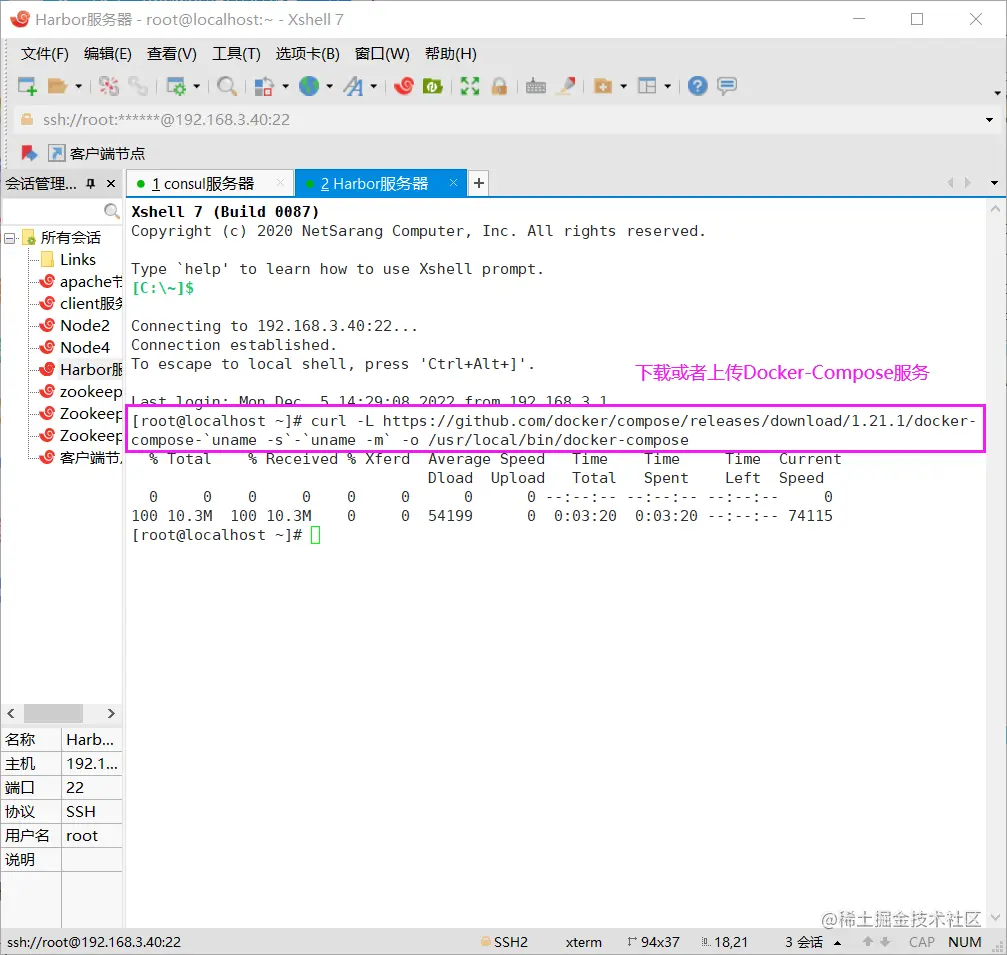Click the Open session folder icon
Viewport: 1007px width, 955px height.
tap(57, 85)
